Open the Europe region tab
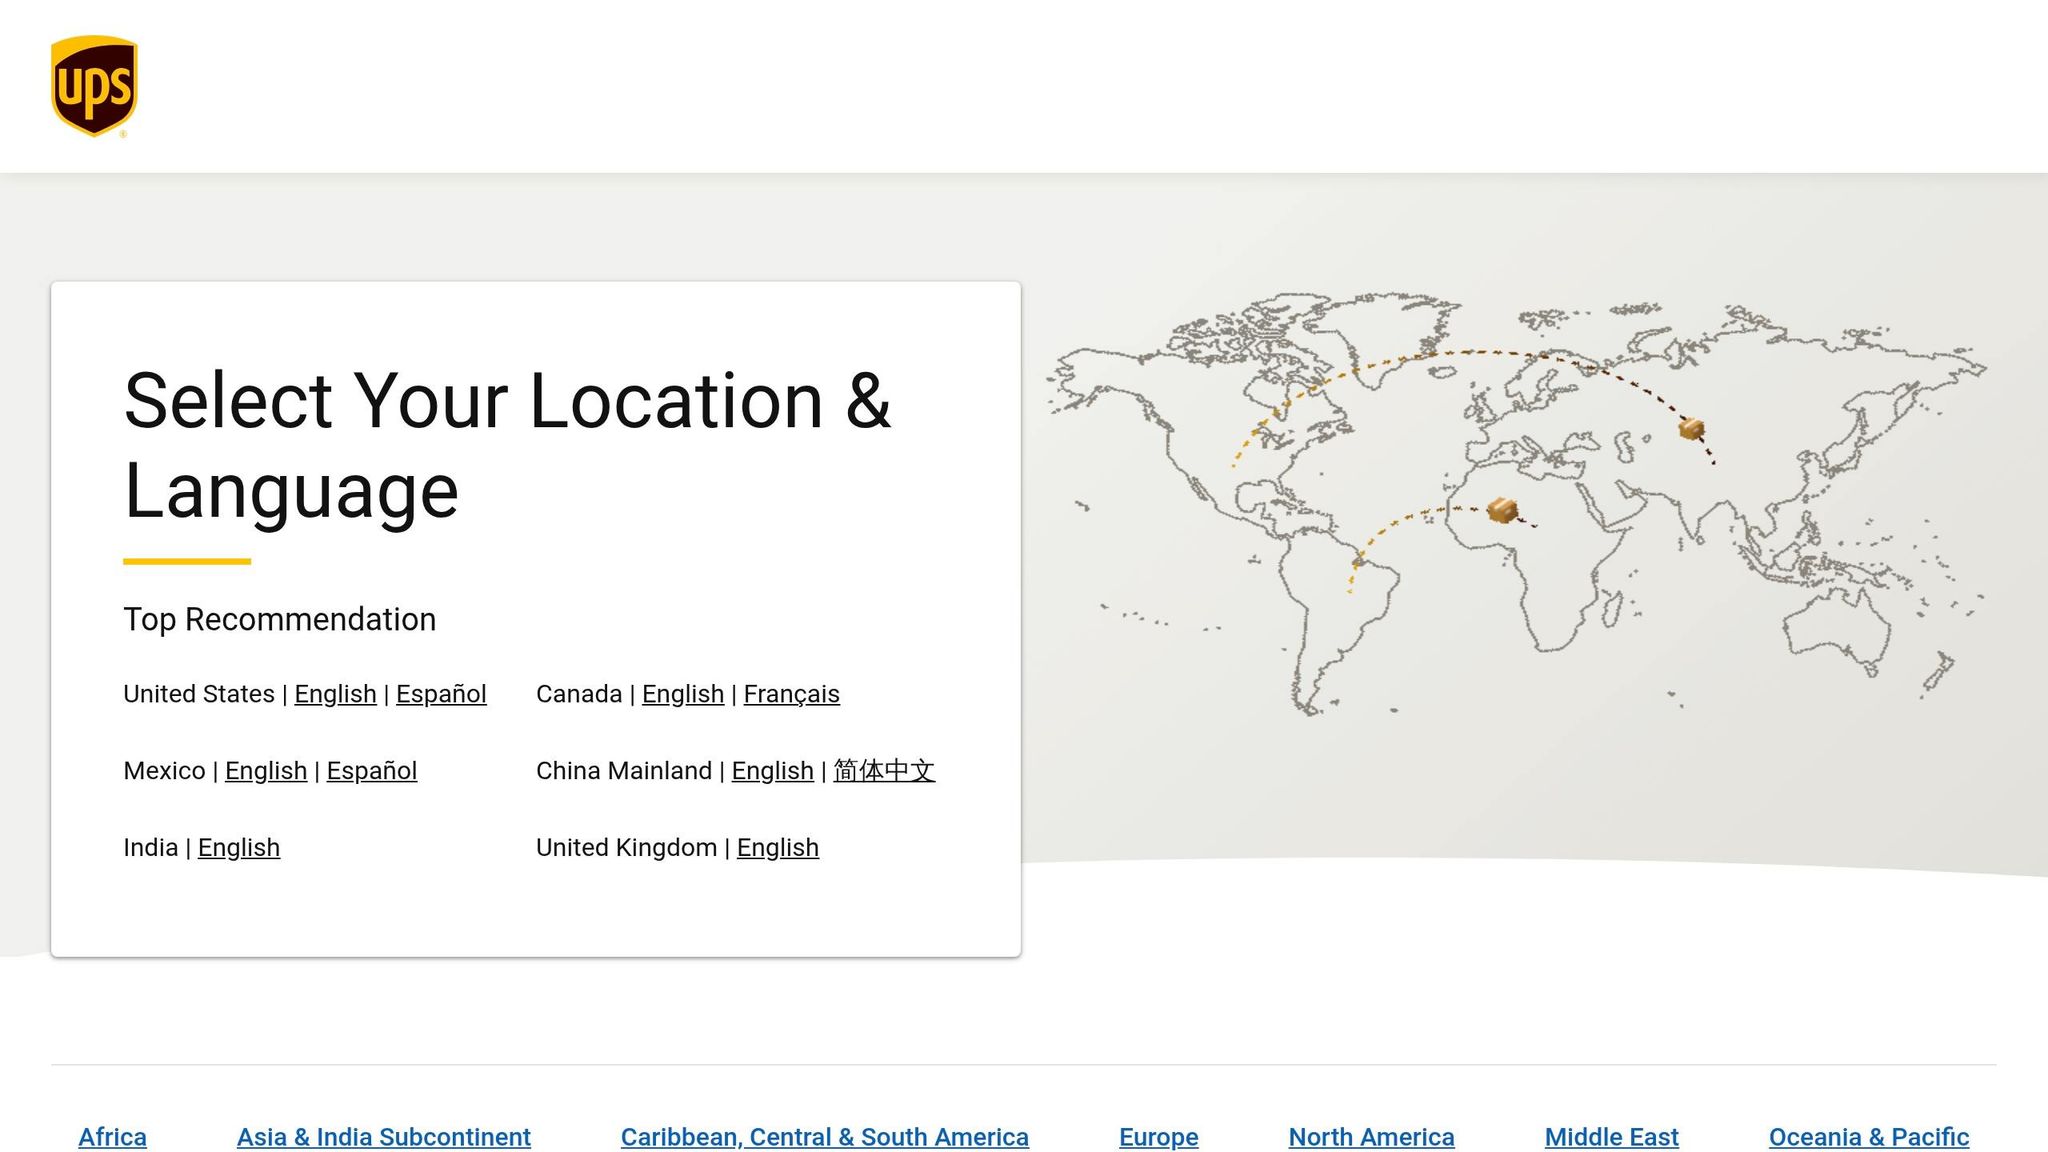This screenshot has width=2048, height=1152. (x=1159, y=1137)
